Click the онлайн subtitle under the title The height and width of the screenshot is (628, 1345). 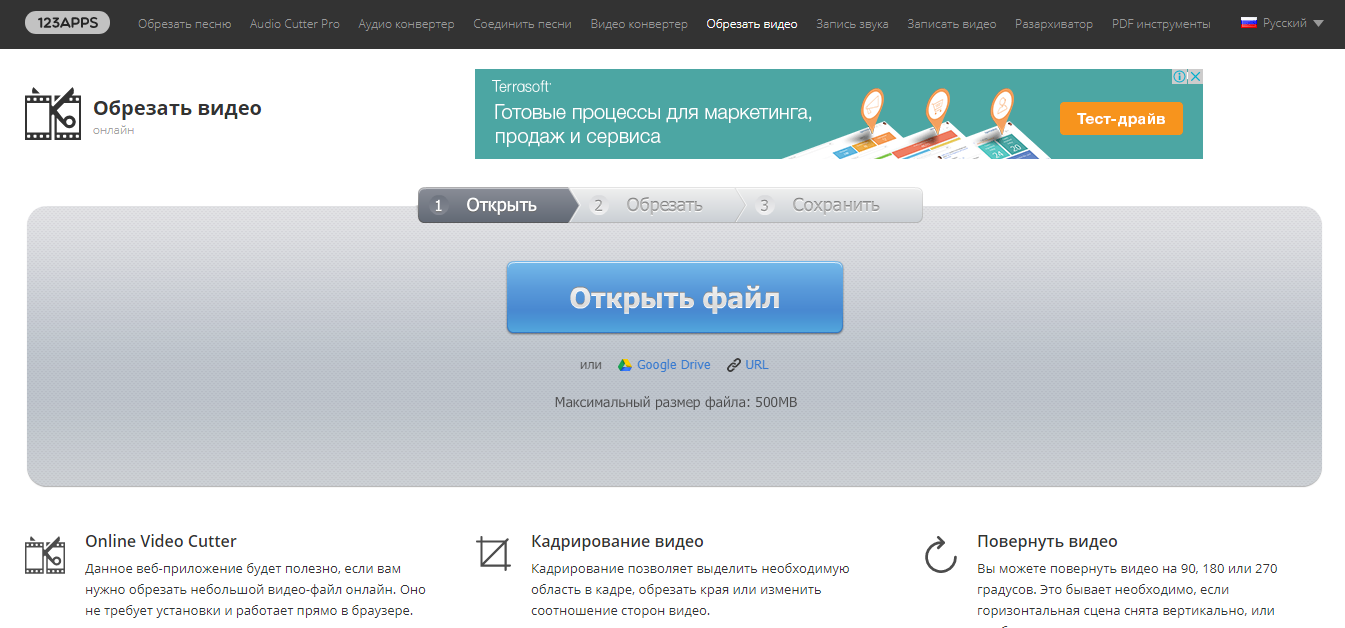(113, 130)
